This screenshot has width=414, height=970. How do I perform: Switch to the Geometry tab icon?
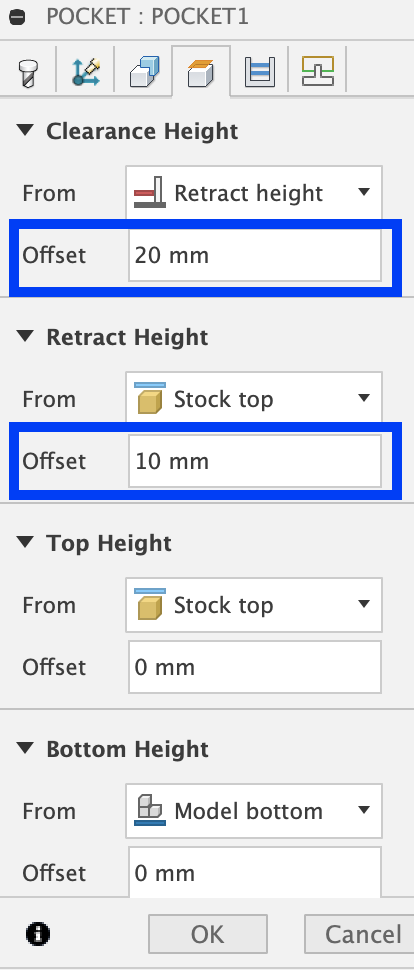pyautogui.click(x=145, y=72)
